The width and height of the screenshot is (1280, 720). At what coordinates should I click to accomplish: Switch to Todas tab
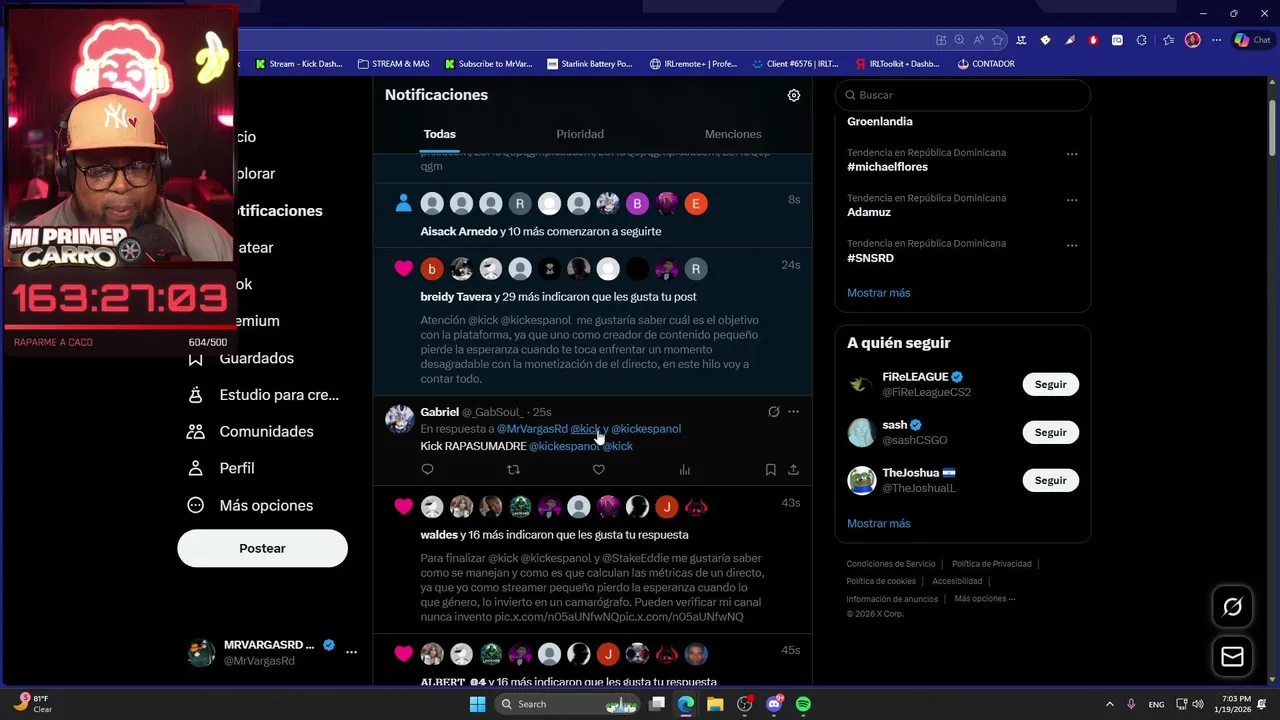439,134
